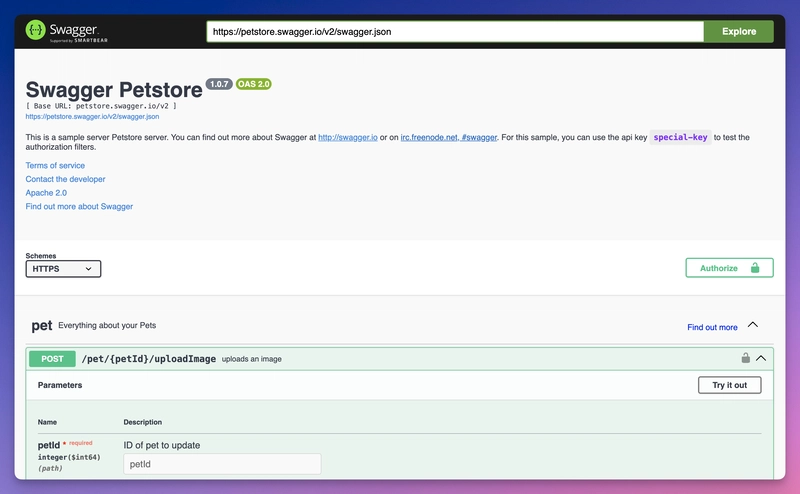800x494 pixels.
Task: Click the Name column header
Action: pyautogui.click(x=47, y=422)
